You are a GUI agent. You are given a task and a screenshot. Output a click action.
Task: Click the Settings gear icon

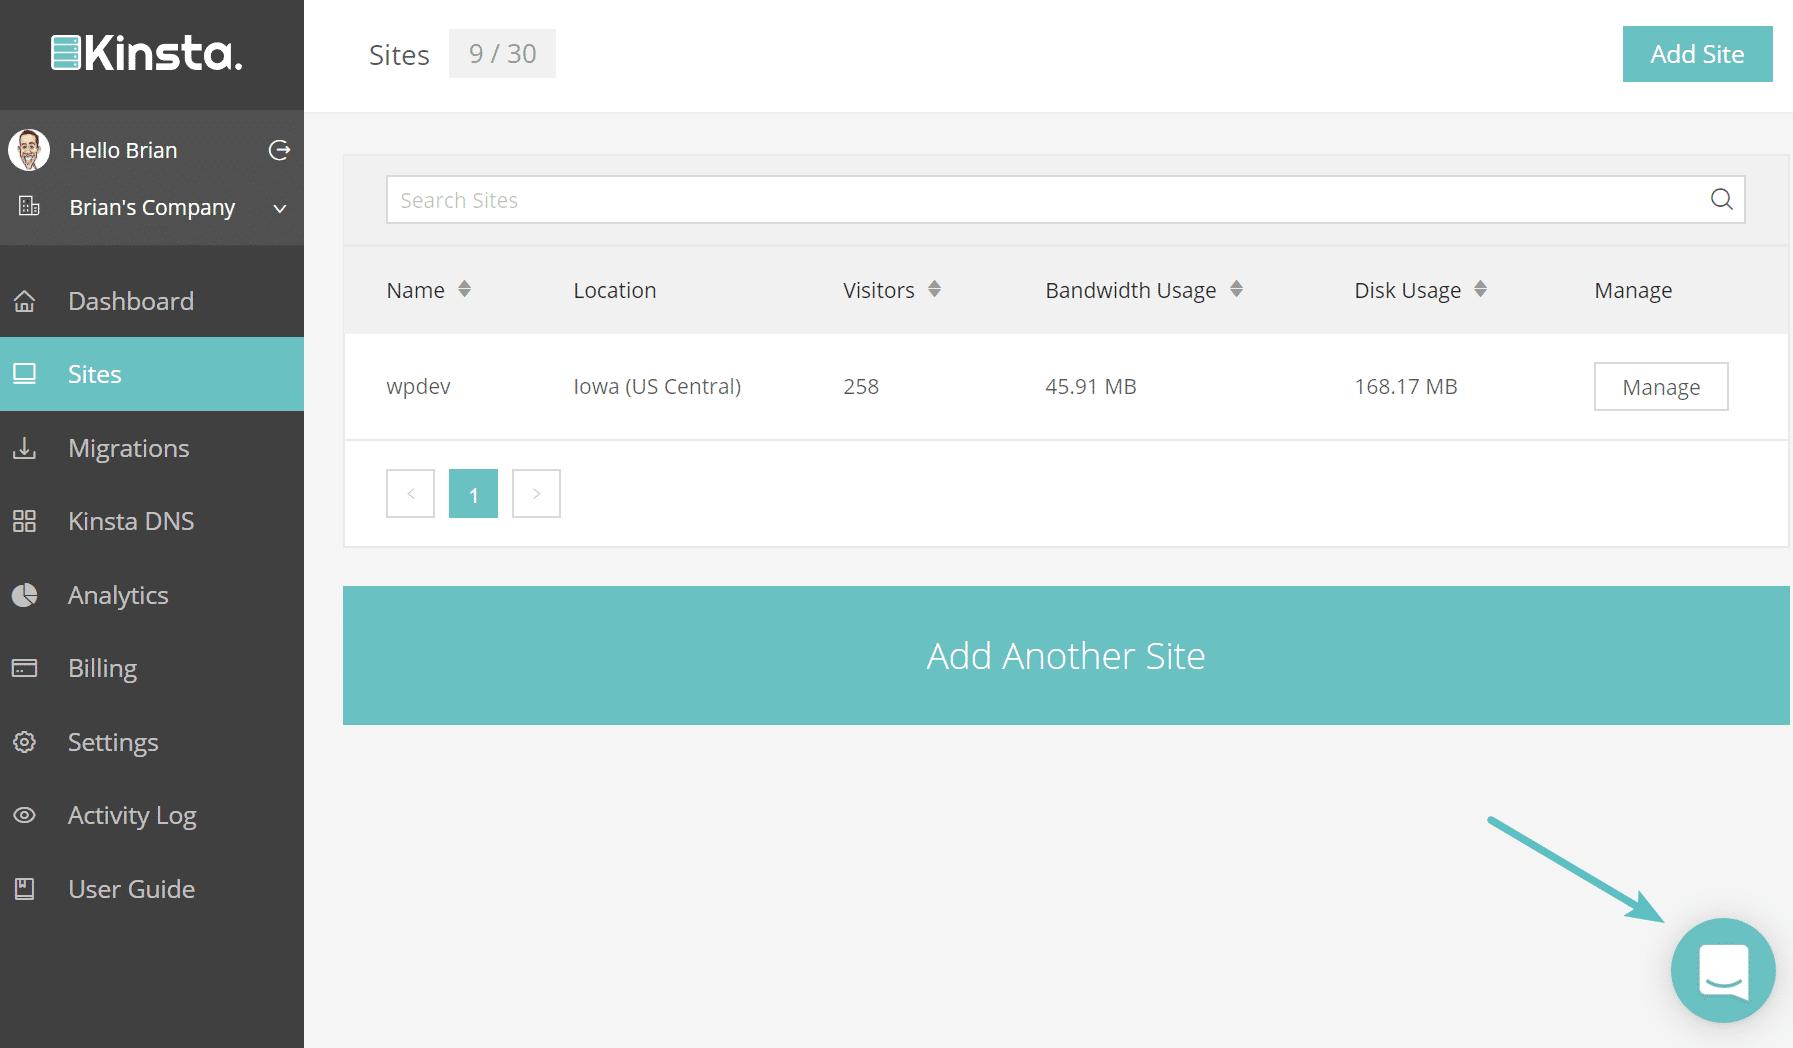[24, 741]
